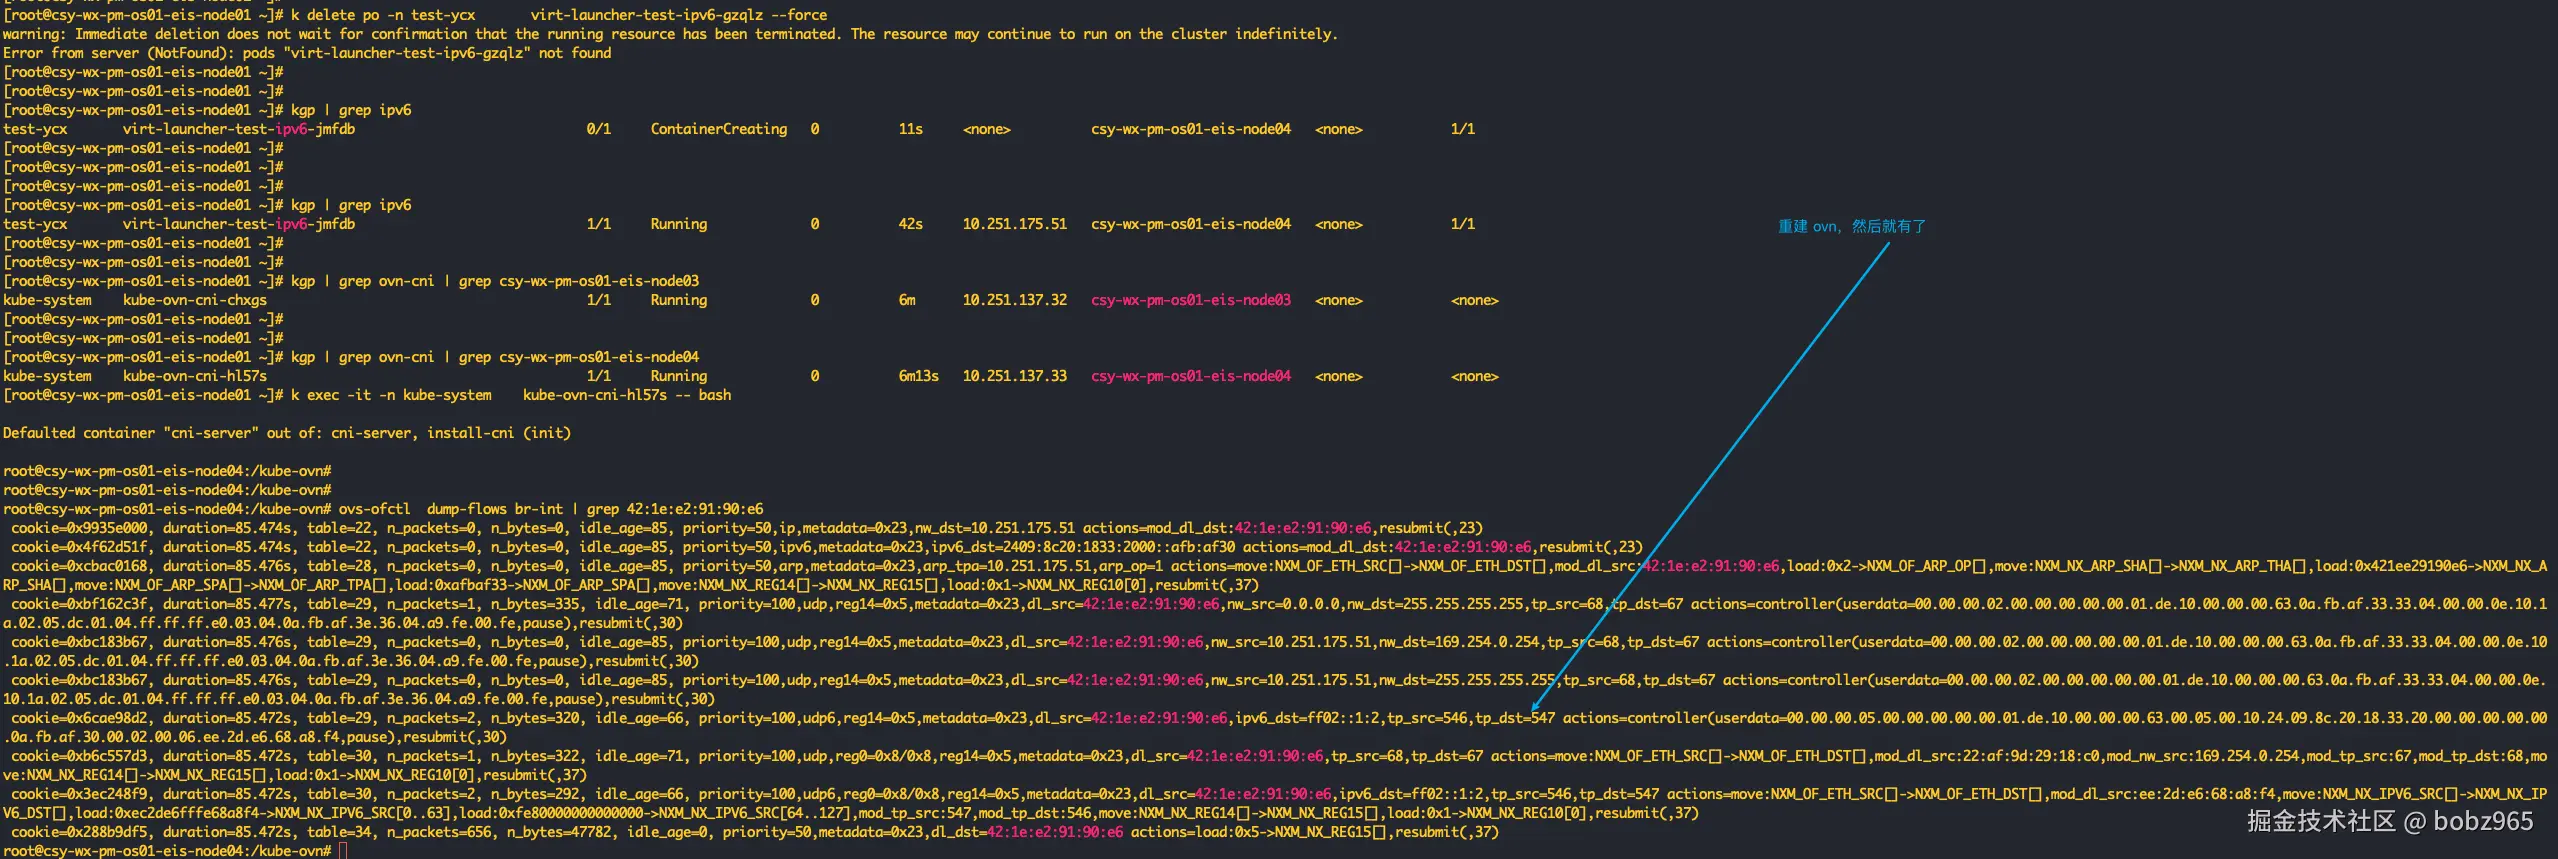Click 'kube-ovn-cni-hl57s' in the pod listing row
This screenshot has width=2558, height=859.
pos(195,376)
